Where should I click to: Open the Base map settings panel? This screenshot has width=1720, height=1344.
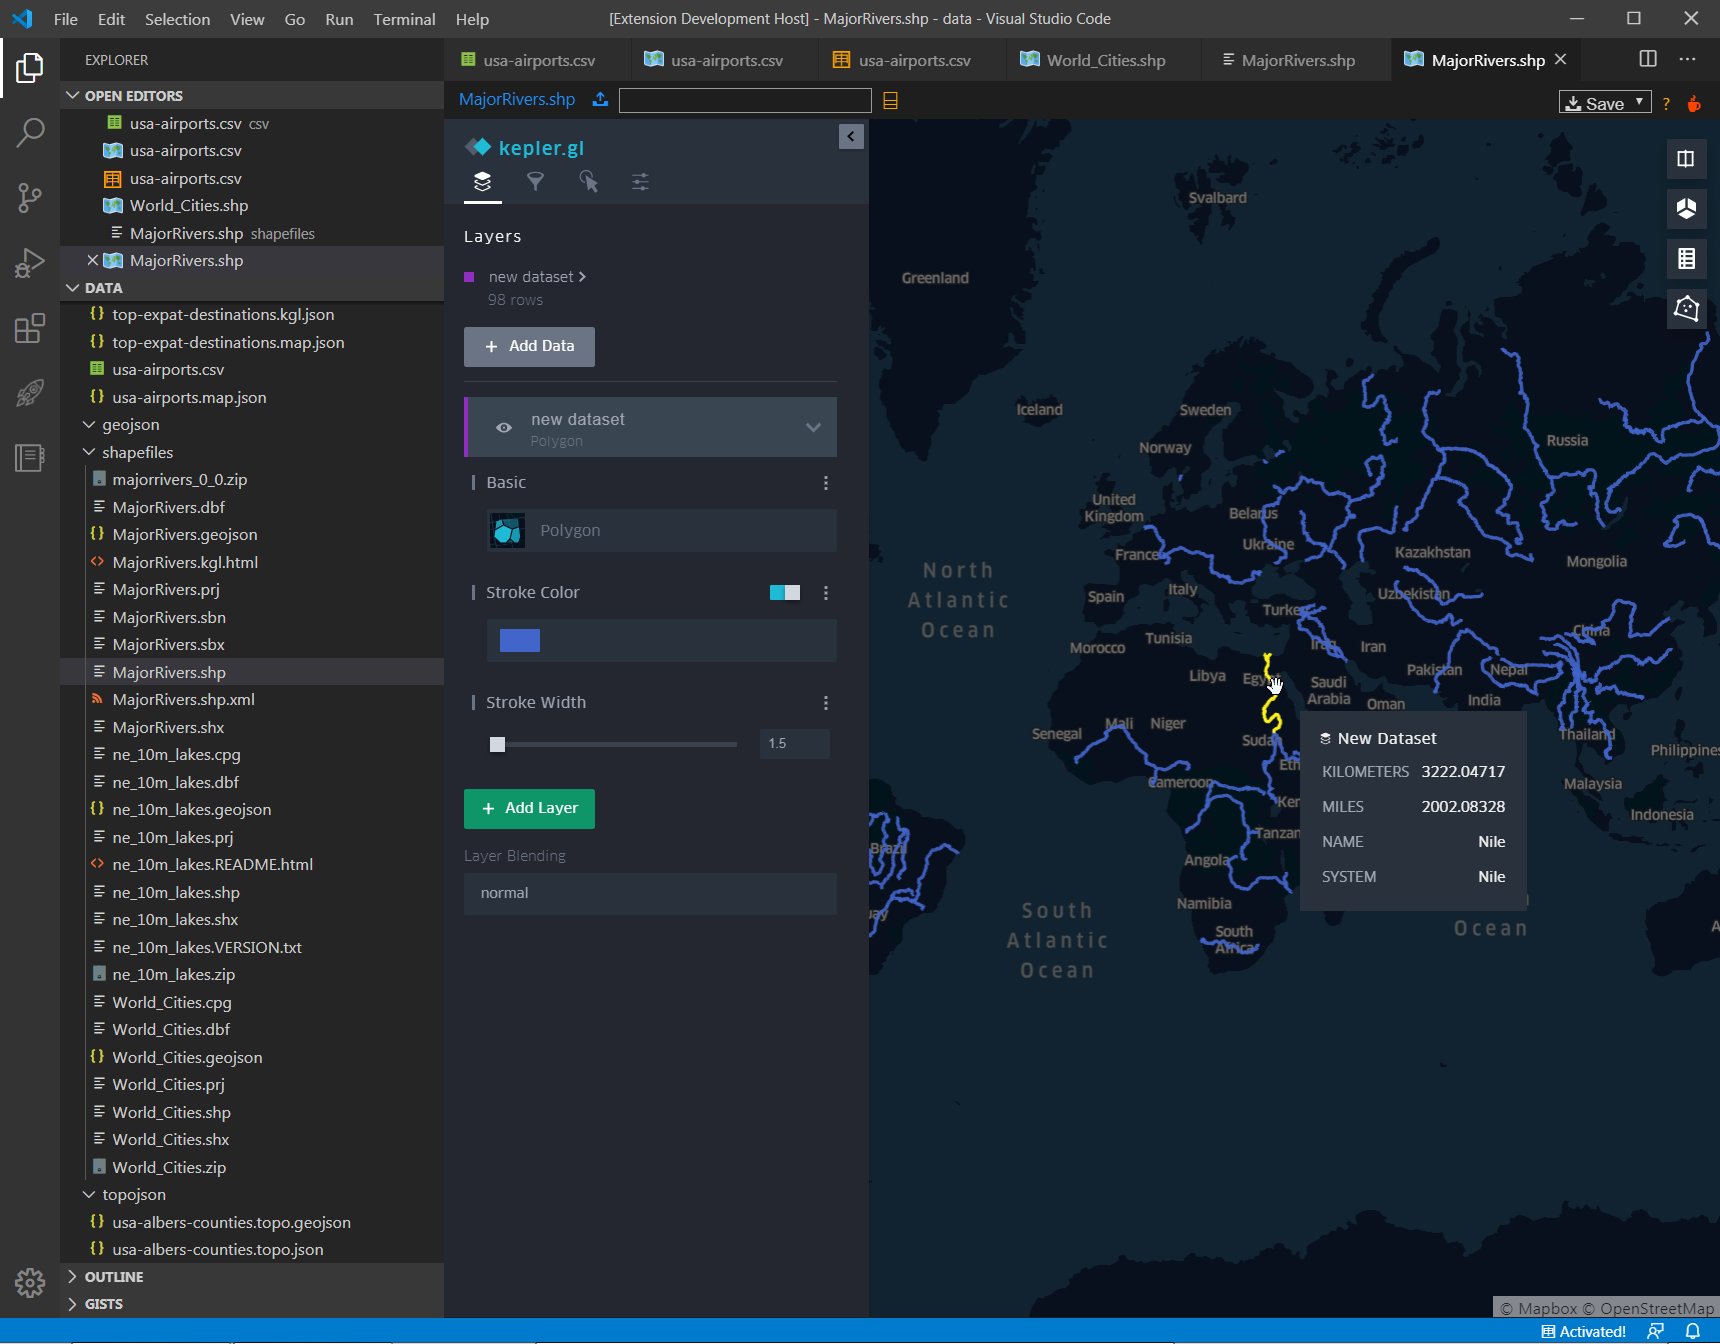(640, 182)
